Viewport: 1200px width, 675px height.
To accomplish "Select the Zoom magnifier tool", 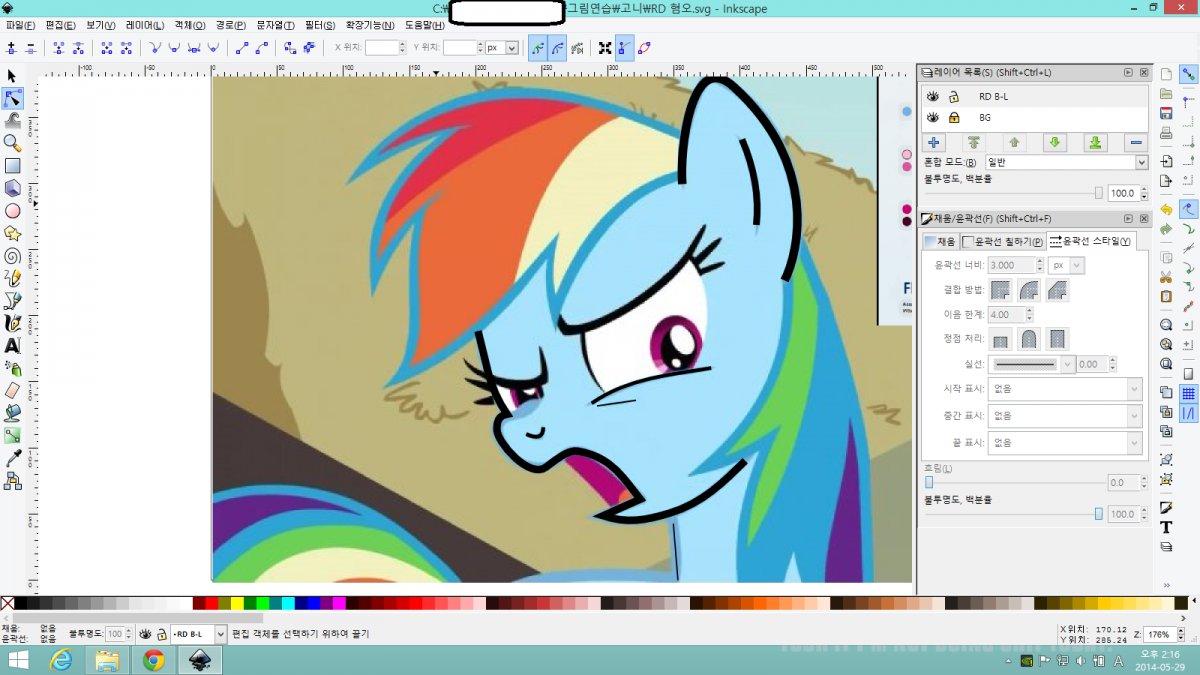I will coord(12,143).
